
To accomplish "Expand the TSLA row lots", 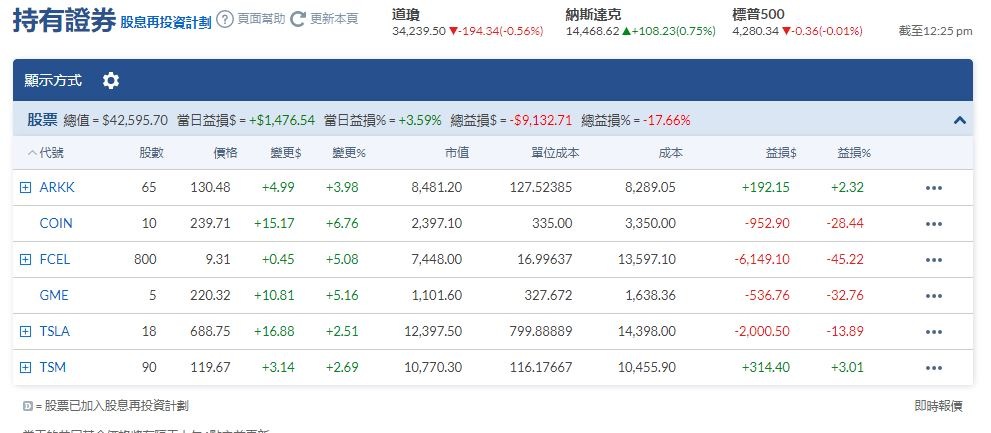I will point(25,331).
